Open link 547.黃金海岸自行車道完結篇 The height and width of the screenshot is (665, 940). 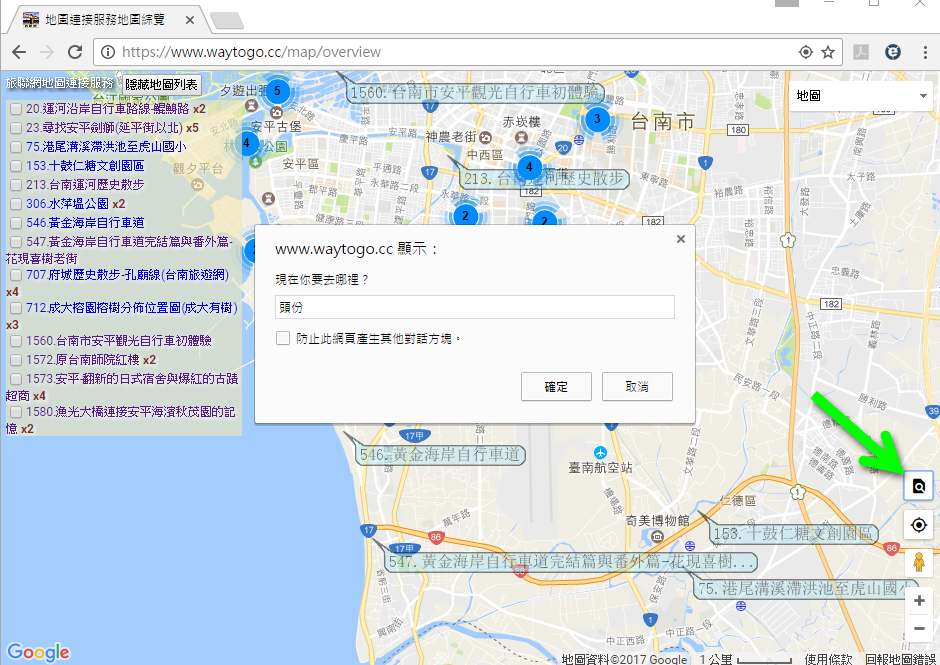(119, 250)
